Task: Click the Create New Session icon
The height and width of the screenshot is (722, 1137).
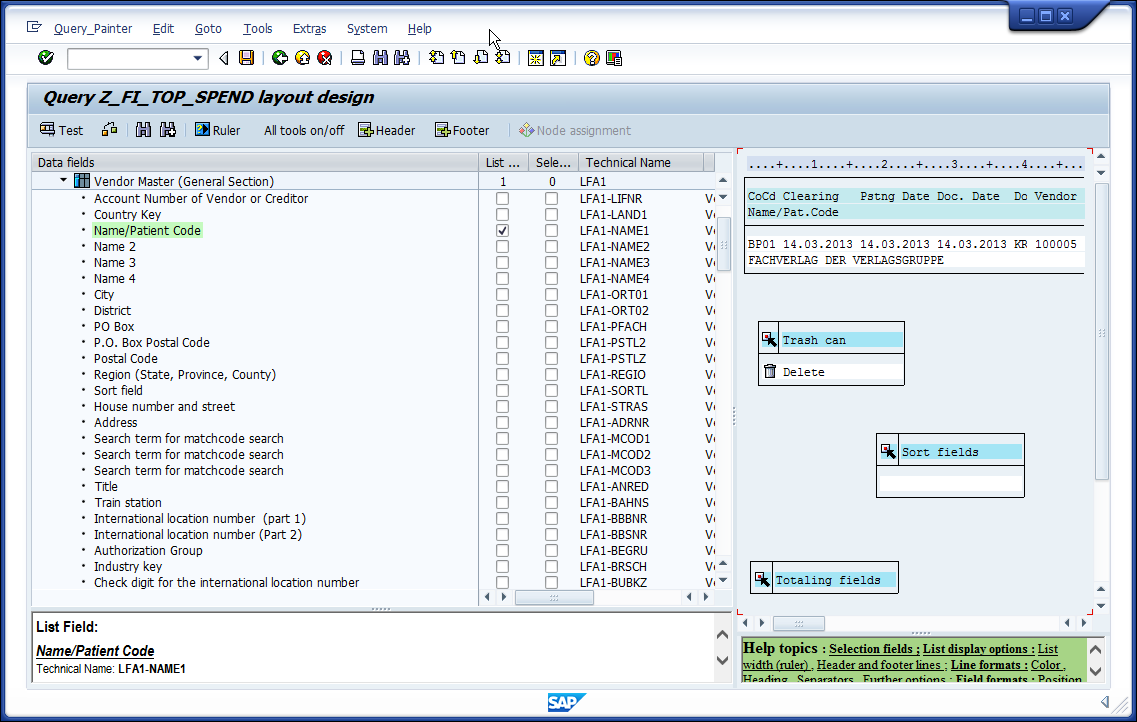Action: pos(536,58)
